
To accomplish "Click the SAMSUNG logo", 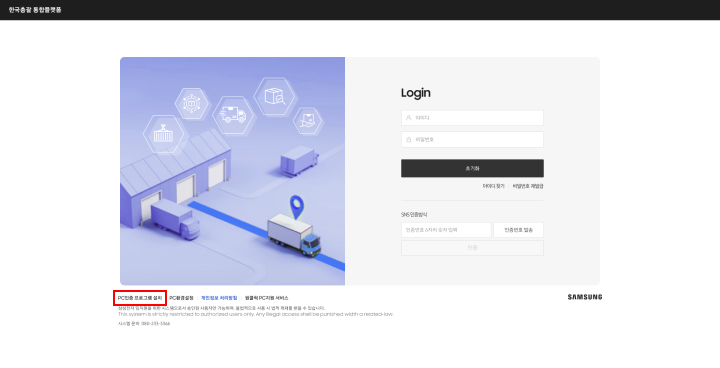I will [x=585, y=297].
